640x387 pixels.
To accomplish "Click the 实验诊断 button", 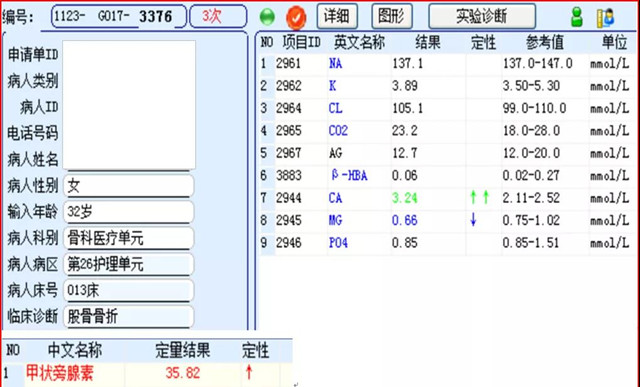I will (482, 16).
